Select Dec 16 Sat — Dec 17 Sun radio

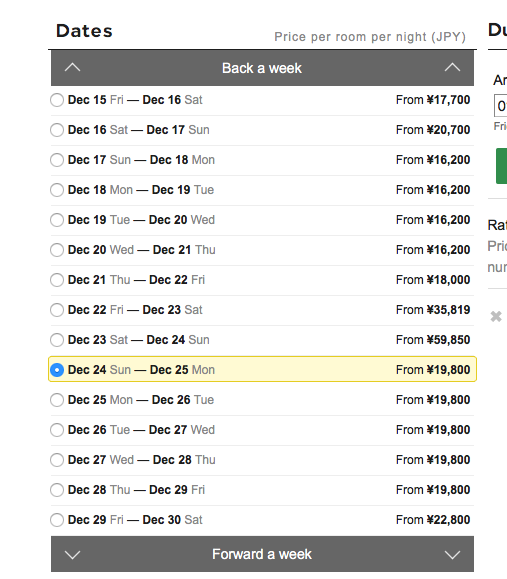57,130
